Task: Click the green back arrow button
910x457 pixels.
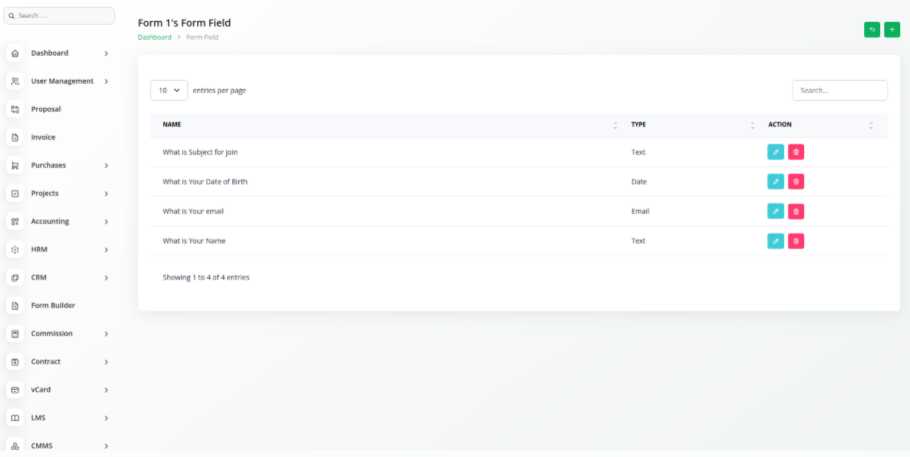Action: [872, 30]
